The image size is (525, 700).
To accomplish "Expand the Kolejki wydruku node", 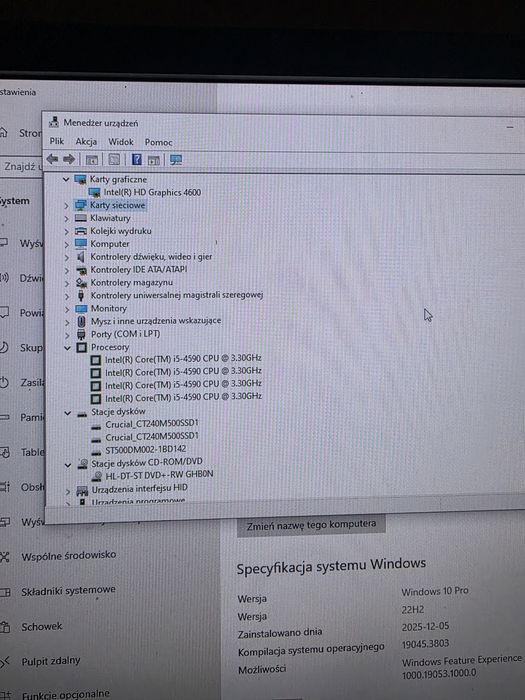I will (x=66, y=232).
